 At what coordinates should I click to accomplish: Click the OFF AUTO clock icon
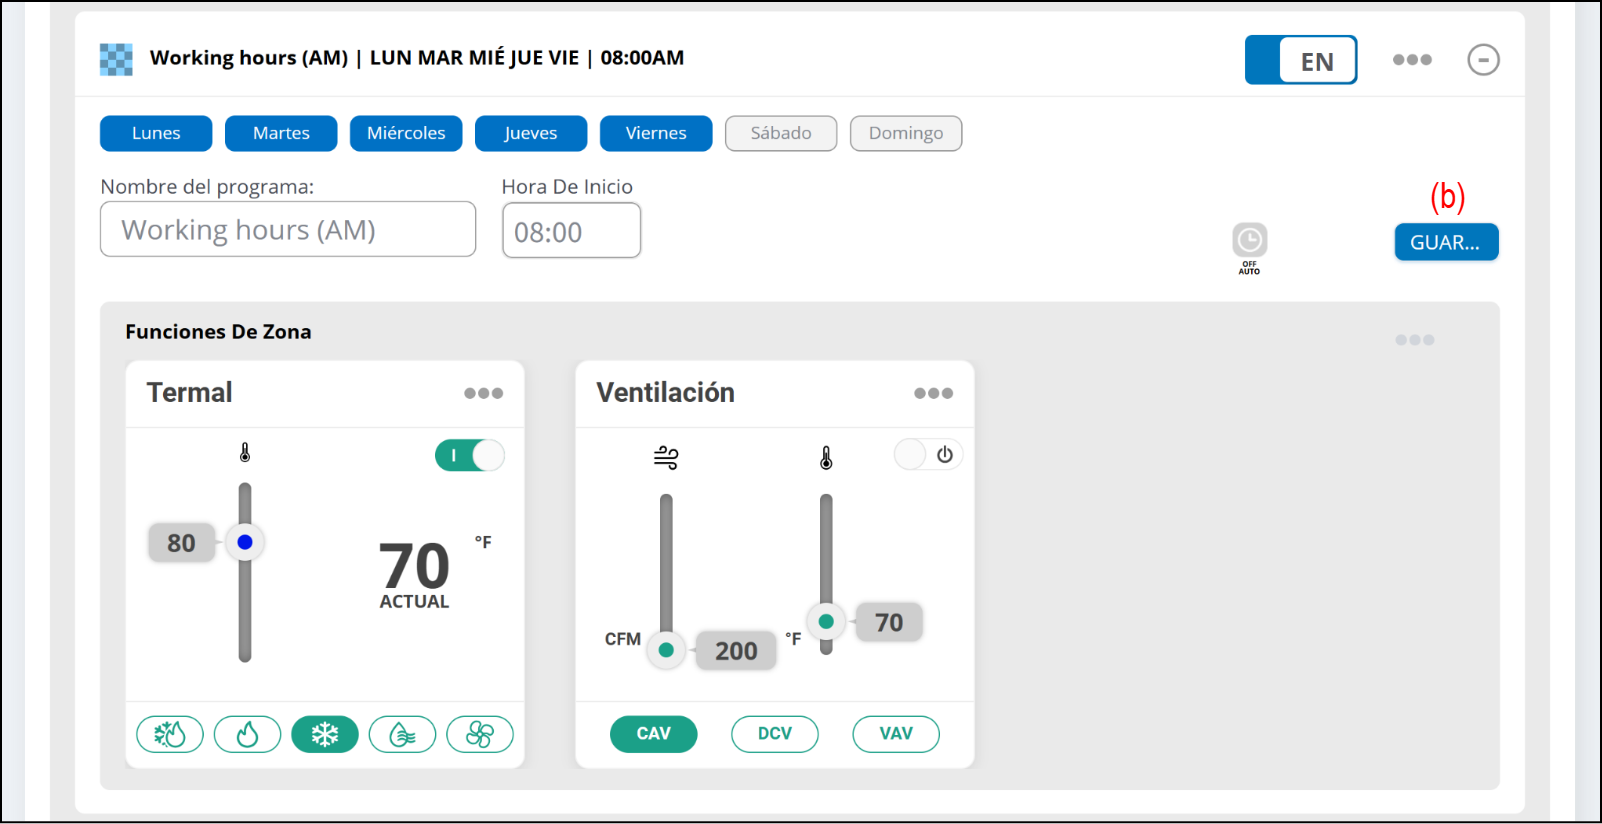click(x=1249, y=241)
